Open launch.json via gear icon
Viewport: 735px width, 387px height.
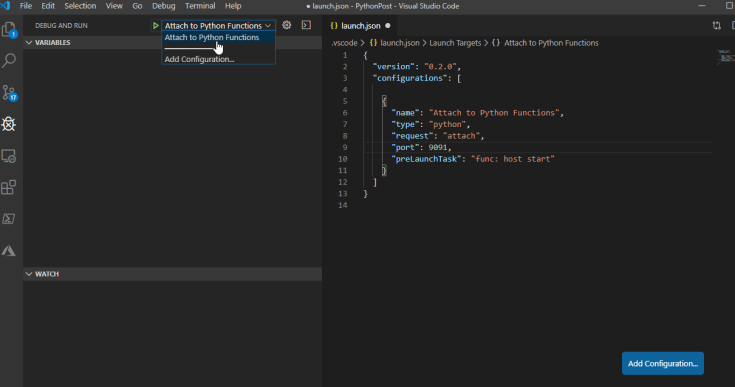coord(286,25)
